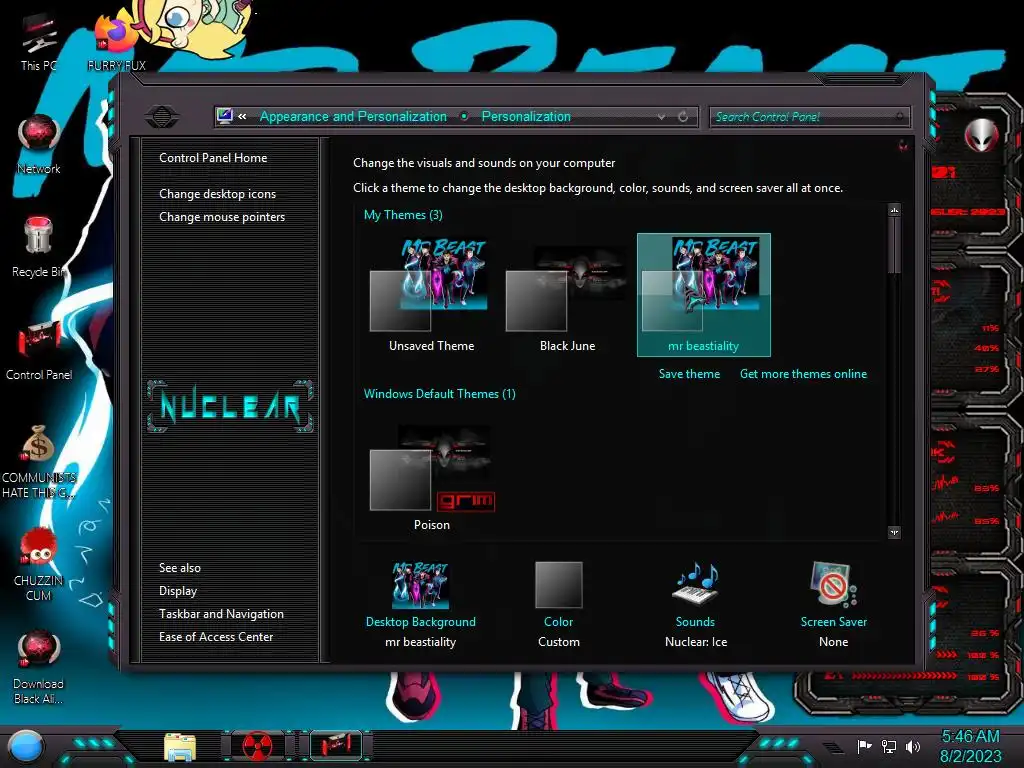Open This PC desktop icon
Image resolution: width=1024 pixels, height=768 pixels.
[x=39, y=40]
